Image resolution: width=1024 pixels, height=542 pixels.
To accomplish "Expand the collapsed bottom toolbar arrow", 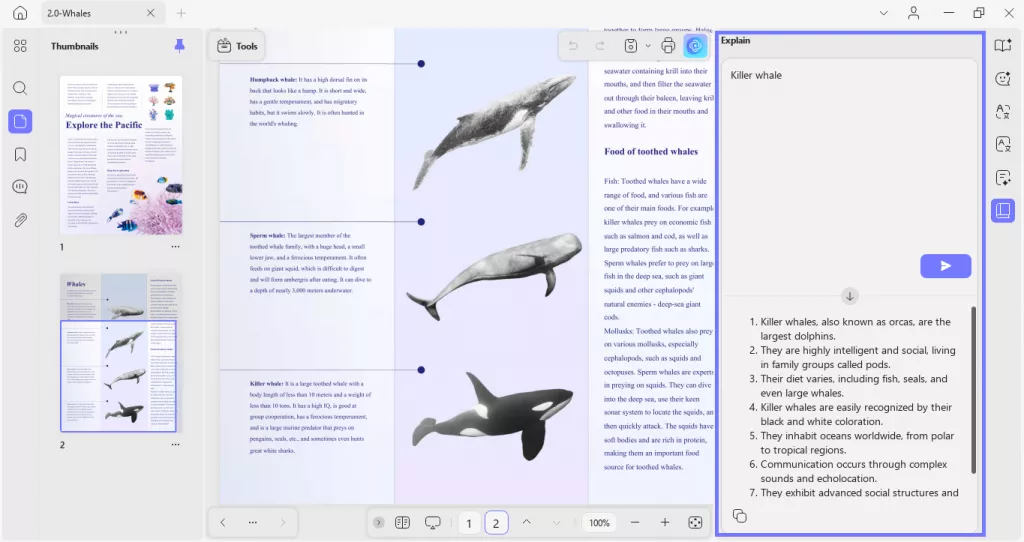I will point(379,522).
